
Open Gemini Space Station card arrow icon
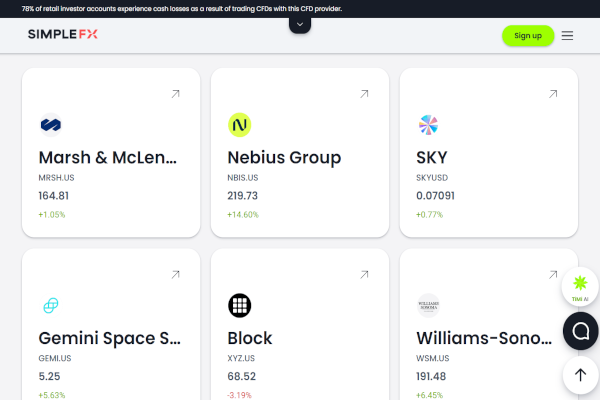click(x=175, y=274)
